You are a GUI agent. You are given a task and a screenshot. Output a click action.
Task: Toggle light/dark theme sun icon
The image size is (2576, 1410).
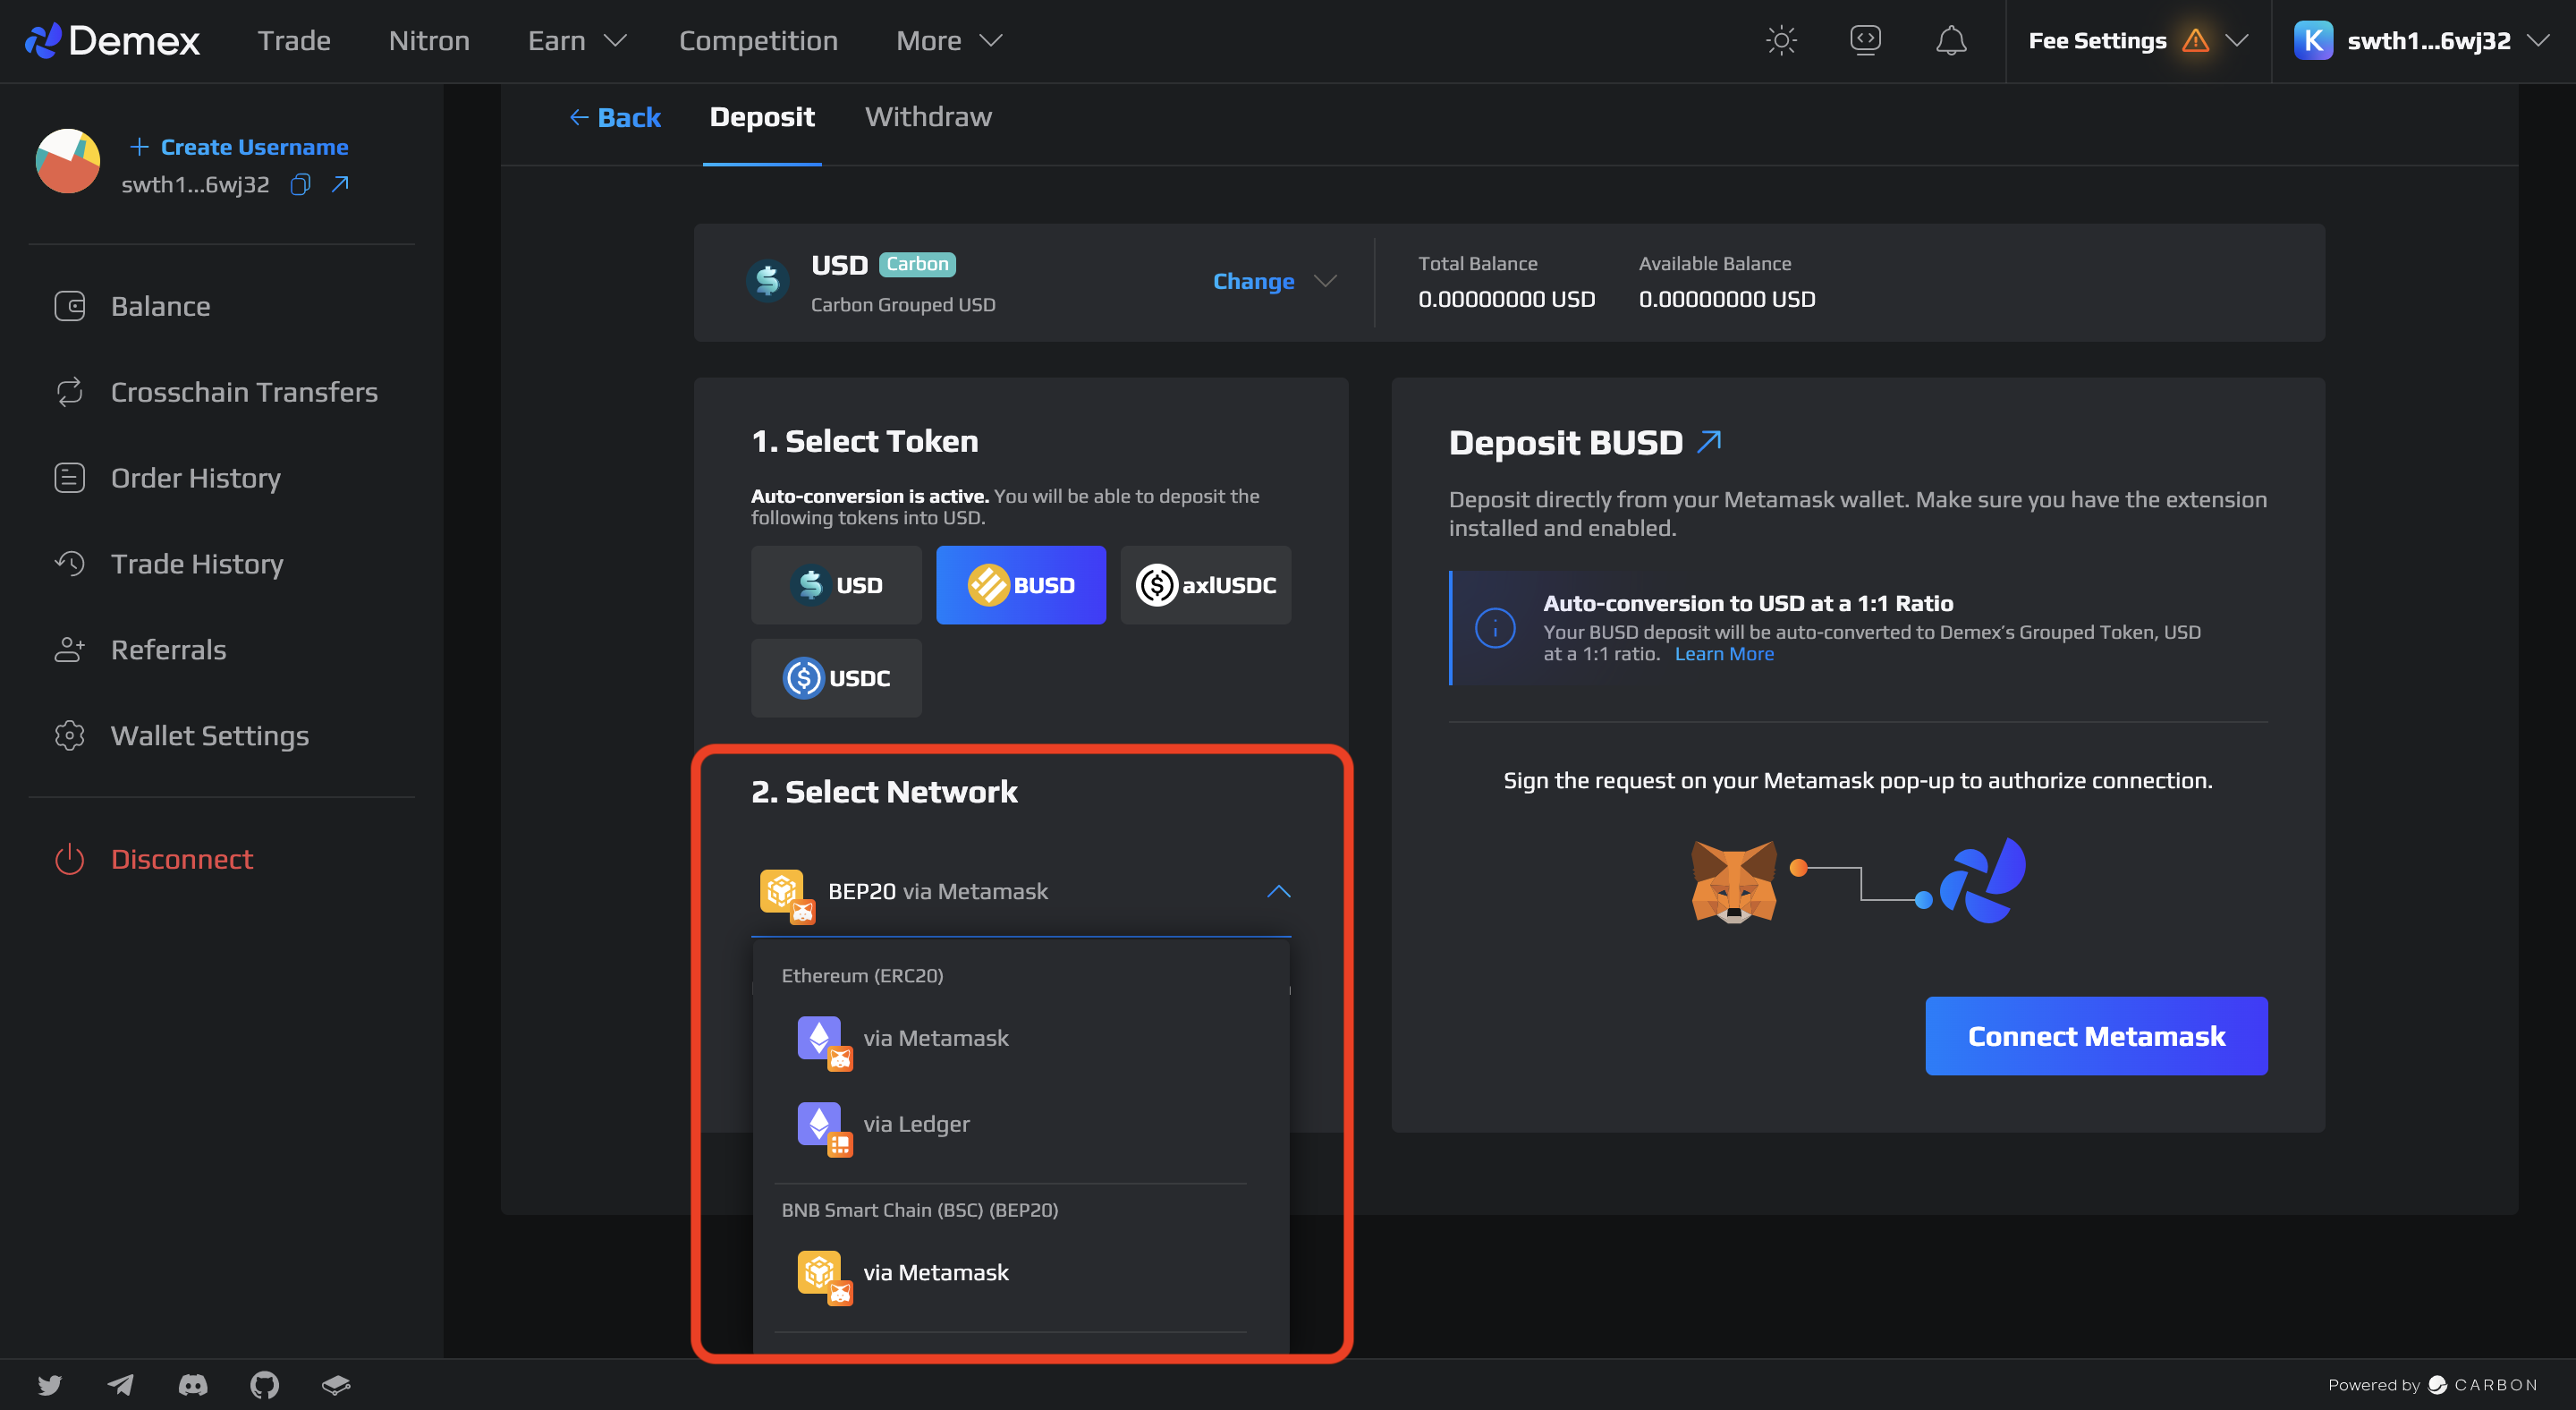(1781, 40)
